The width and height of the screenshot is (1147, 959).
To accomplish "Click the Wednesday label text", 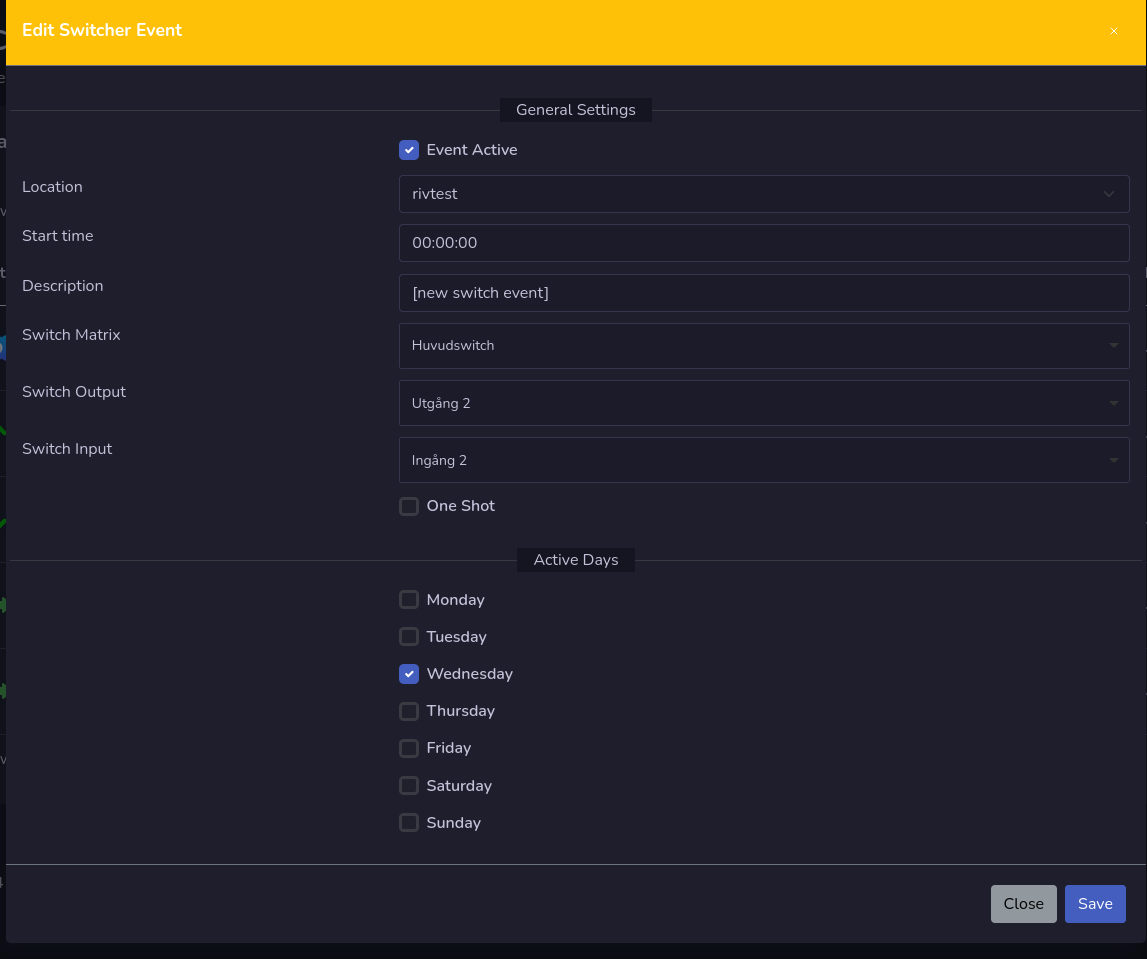I will click(x=470, y=674).
